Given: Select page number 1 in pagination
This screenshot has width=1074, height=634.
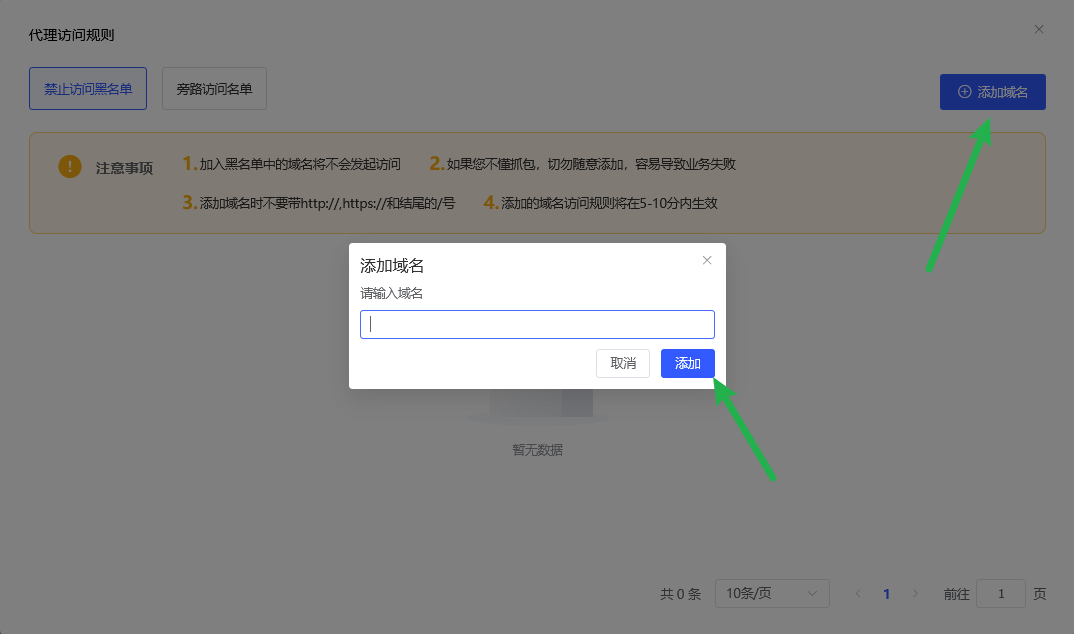Looking at the screenshot, I should [x=886, y=594].
